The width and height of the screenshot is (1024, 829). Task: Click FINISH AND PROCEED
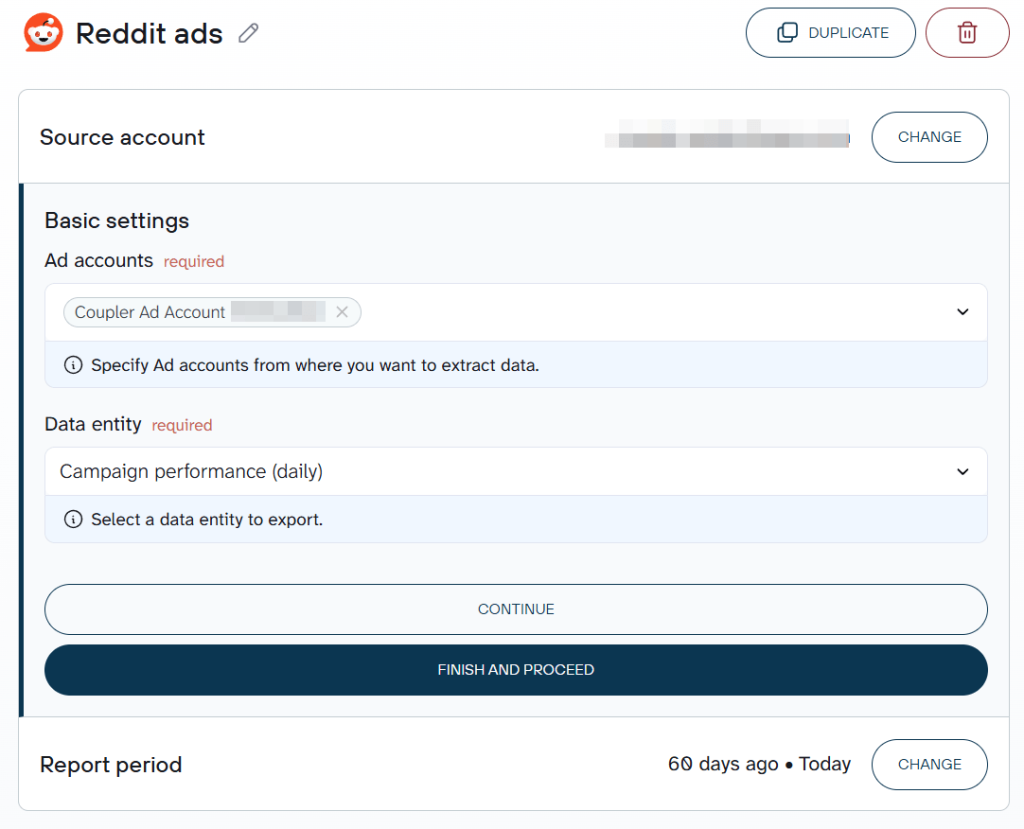pos(515,670)
